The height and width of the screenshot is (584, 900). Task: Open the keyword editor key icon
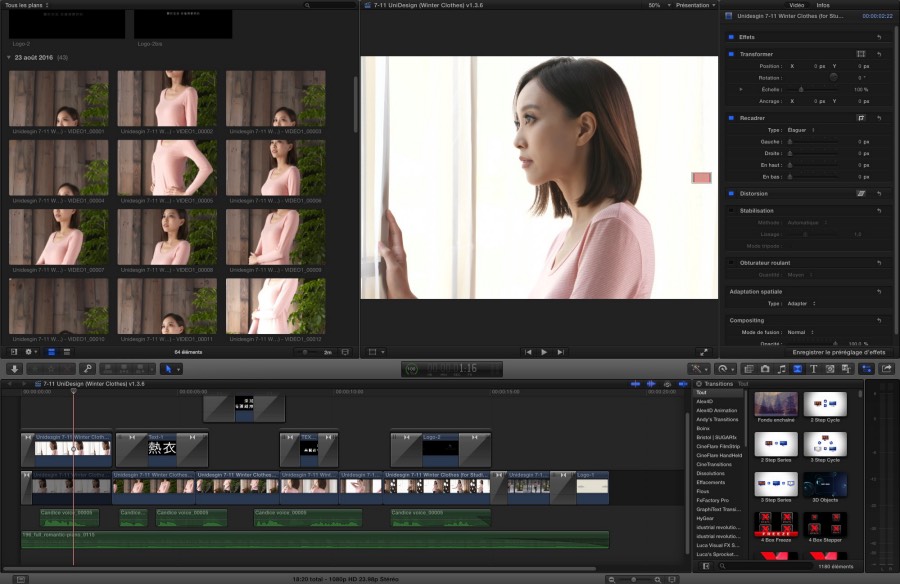click(87, 369)
